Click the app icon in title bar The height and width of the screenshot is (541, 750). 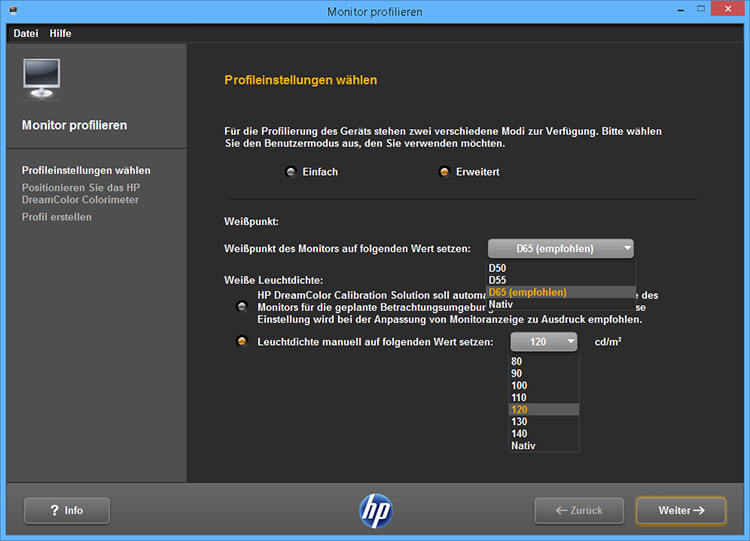pos(13,11)
